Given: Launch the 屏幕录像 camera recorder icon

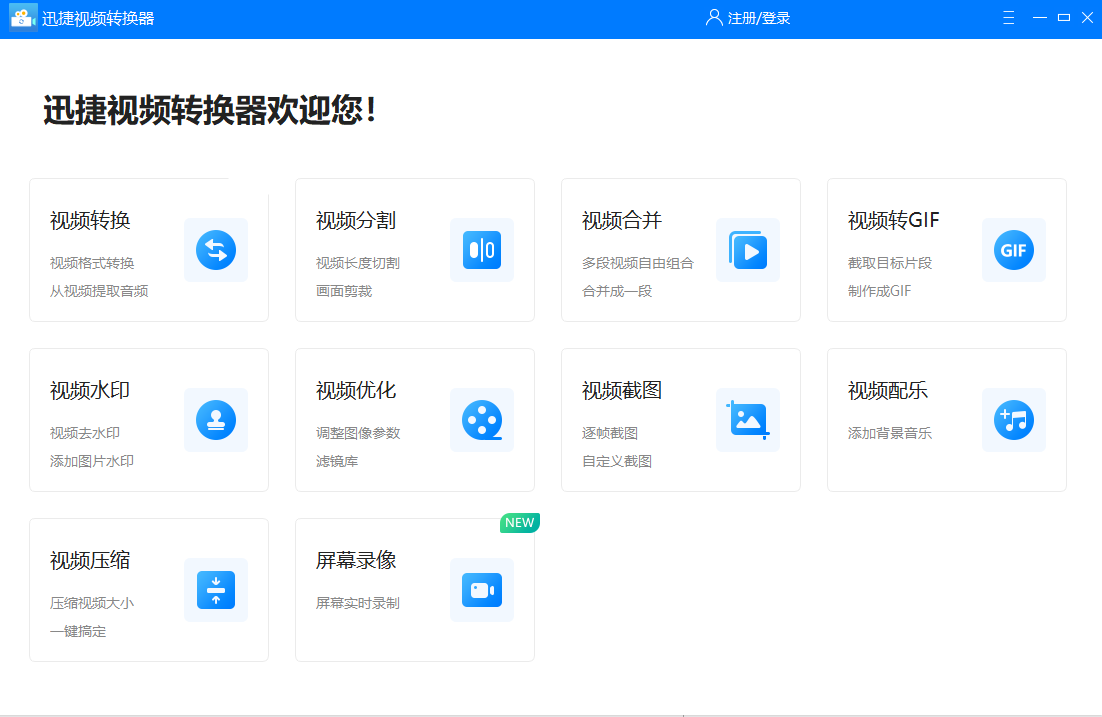Looking at the screenshot, I should pos(482,590).
